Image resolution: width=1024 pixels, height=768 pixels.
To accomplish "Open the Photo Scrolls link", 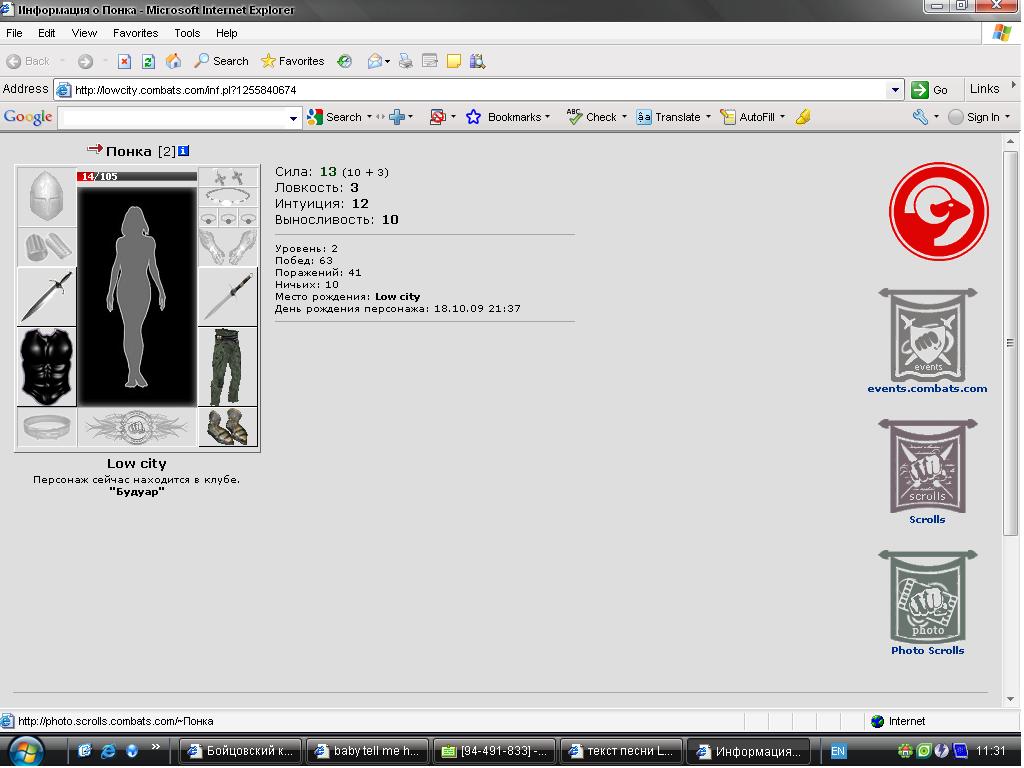I will click(x=927, y=650).
